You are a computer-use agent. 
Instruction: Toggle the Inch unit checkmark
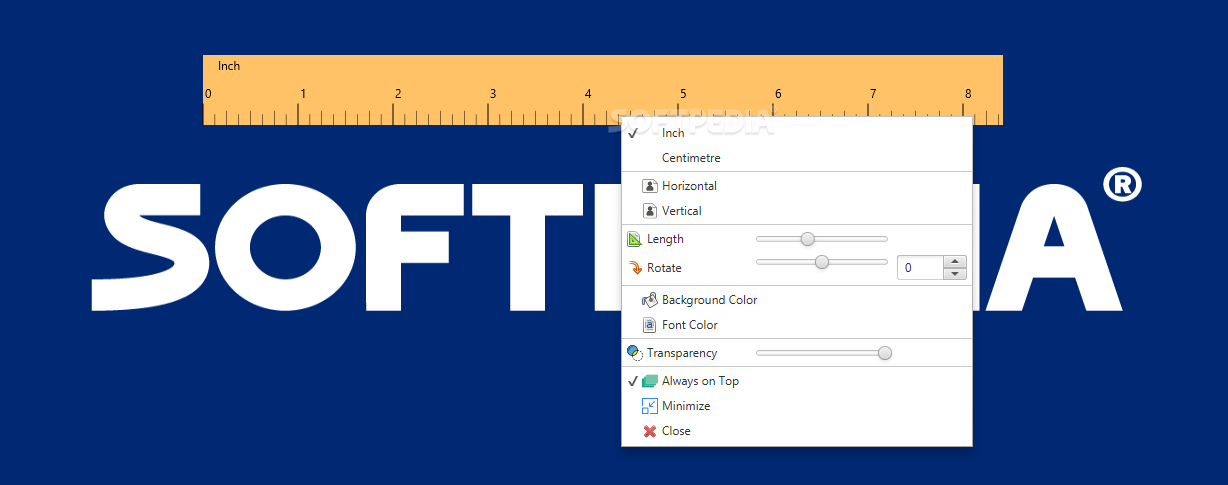633,133
